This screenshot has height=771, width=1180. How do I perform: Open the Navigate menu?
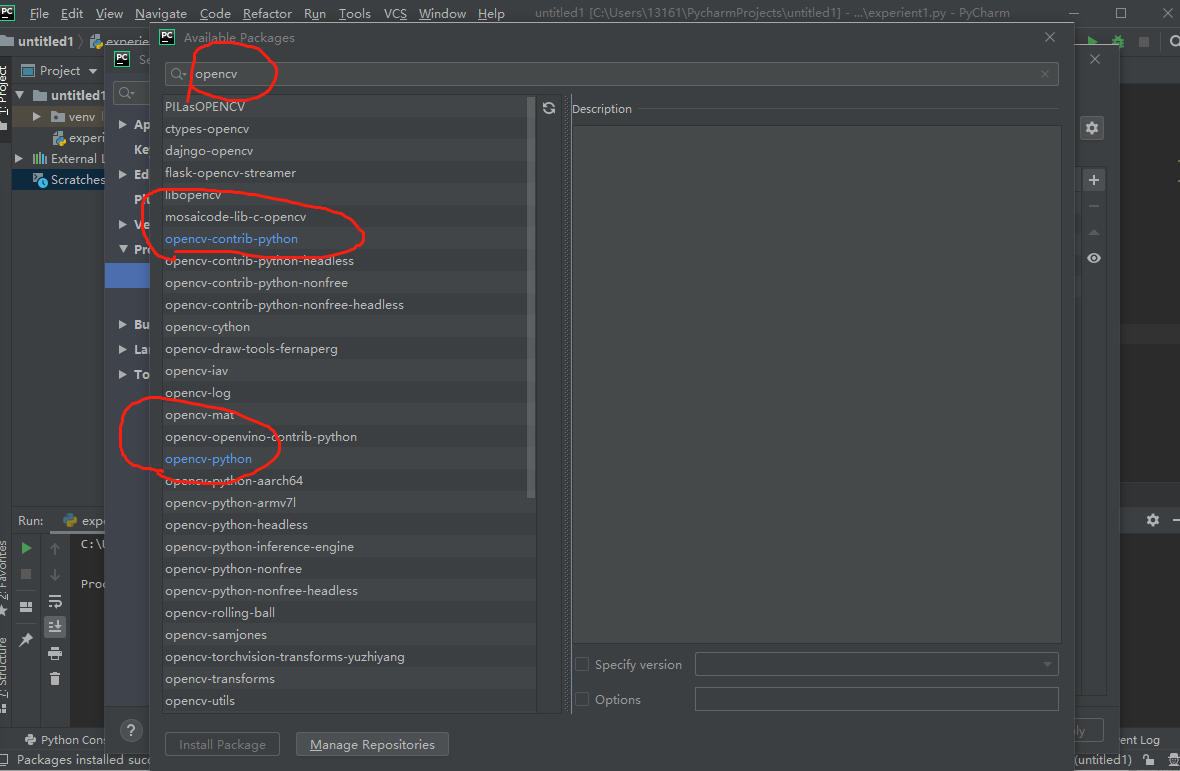[161, 14]
